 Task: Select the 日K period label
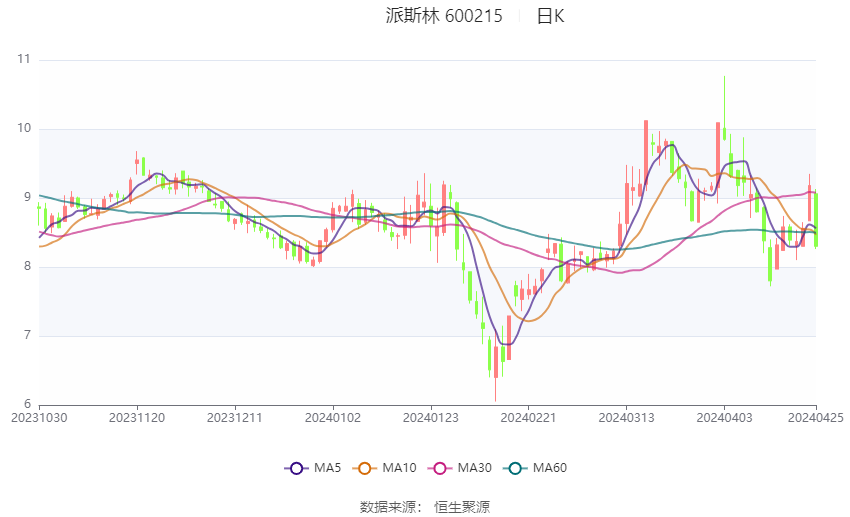point(551,16)
